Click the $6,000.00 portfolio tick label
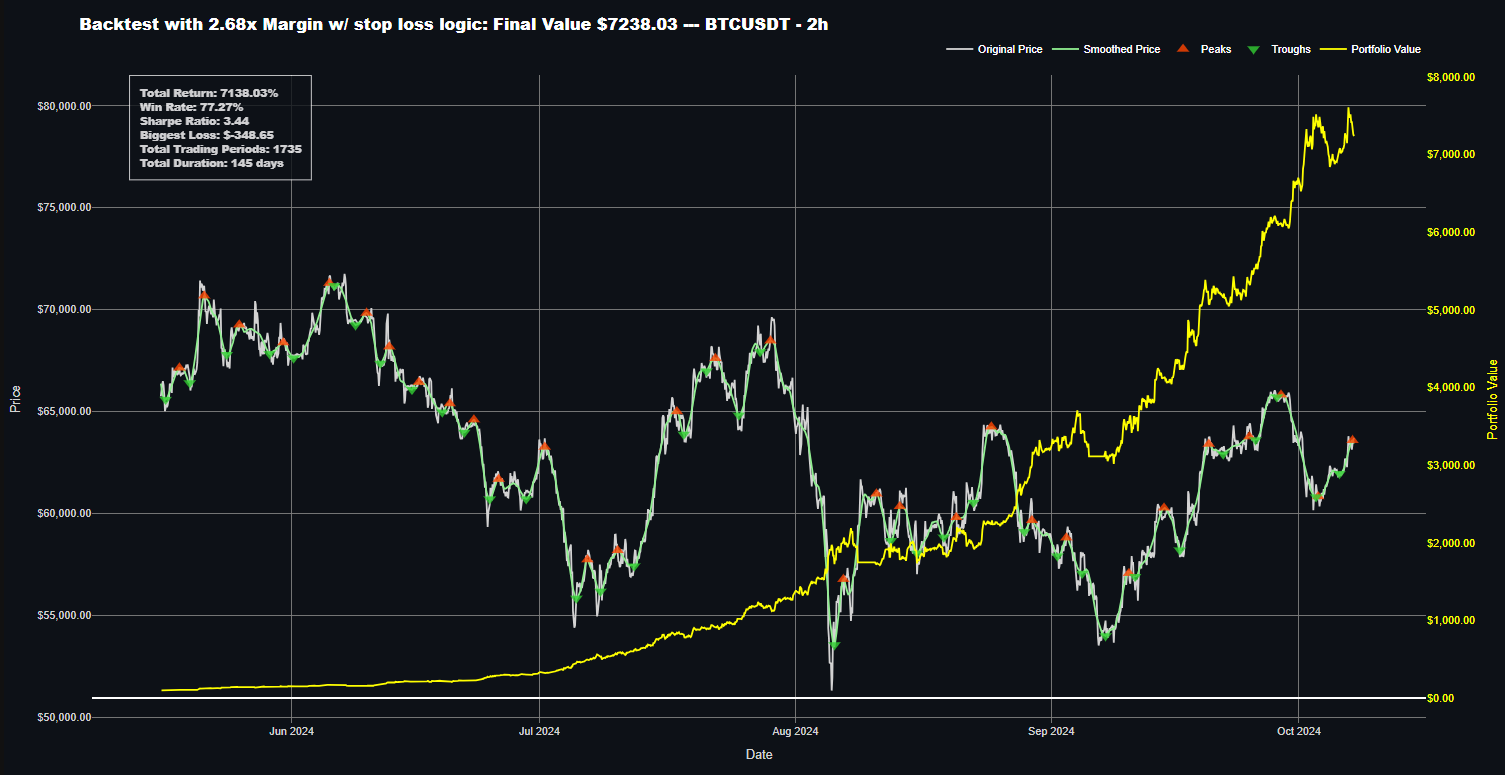The height and width of the screenshot is (775, 1505). click(1450, 233)
